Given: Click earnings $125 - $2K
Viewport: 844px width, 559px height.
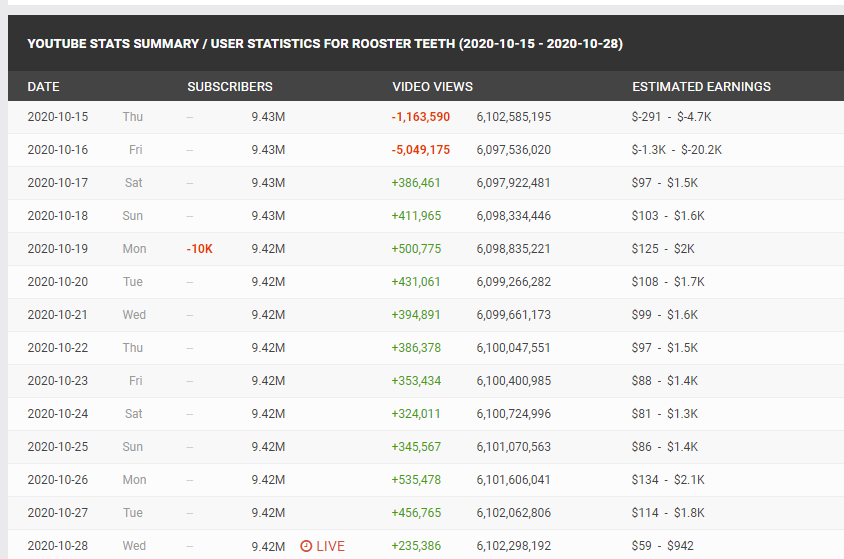Looking at the screenshot, I should pos(663,249).
